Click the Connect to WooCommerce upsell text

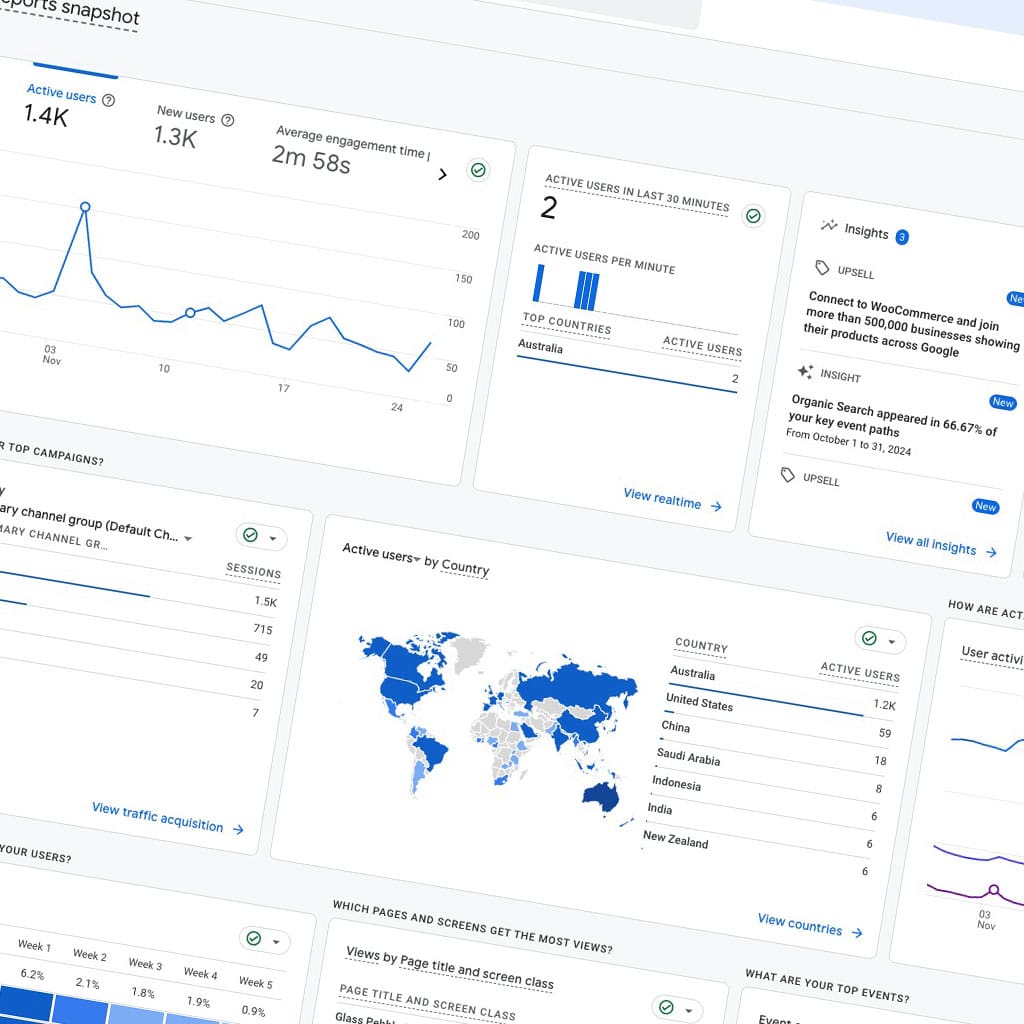(910, 324)
